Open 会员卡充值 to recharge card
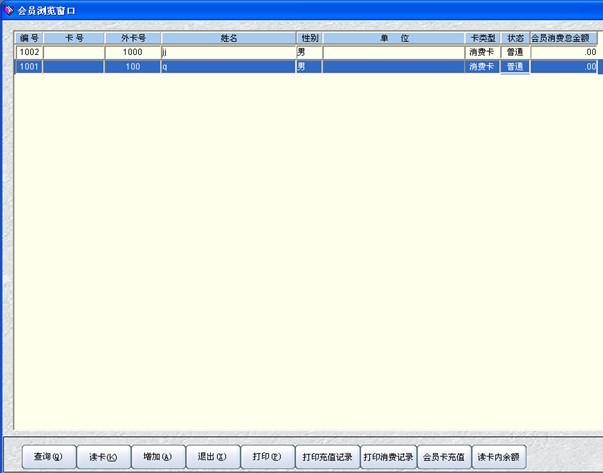This screenshot has height=473, width=603. (x=443, y=457)
